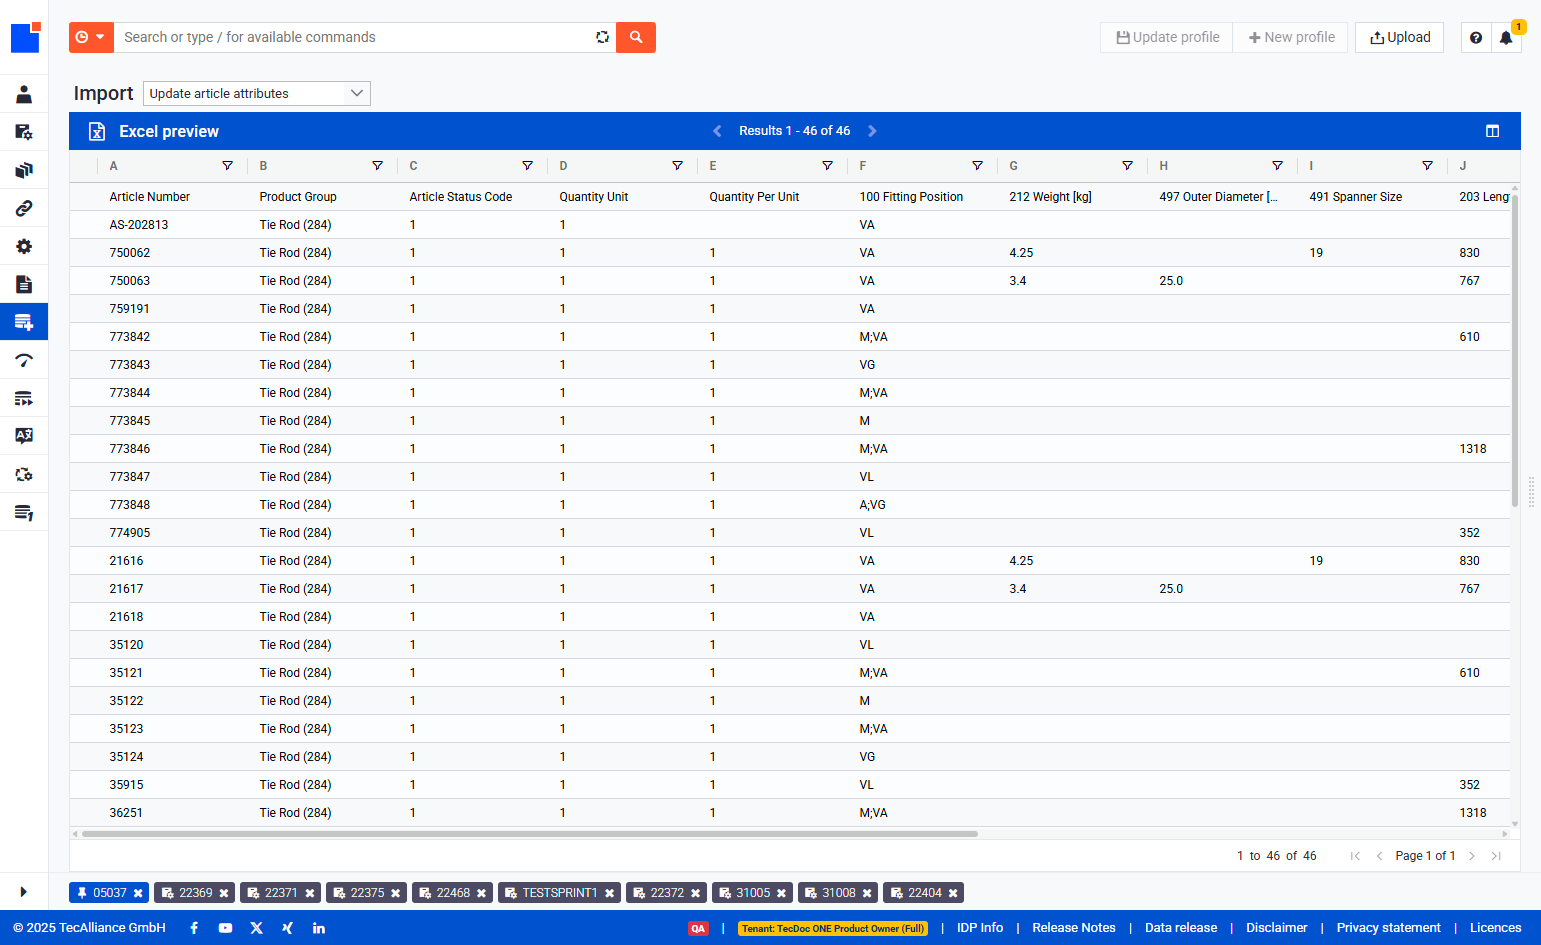The width and height of the screenshot is (1541, 945).
Task: Click the AS-202813 article cell
Action: coord(139,225)
